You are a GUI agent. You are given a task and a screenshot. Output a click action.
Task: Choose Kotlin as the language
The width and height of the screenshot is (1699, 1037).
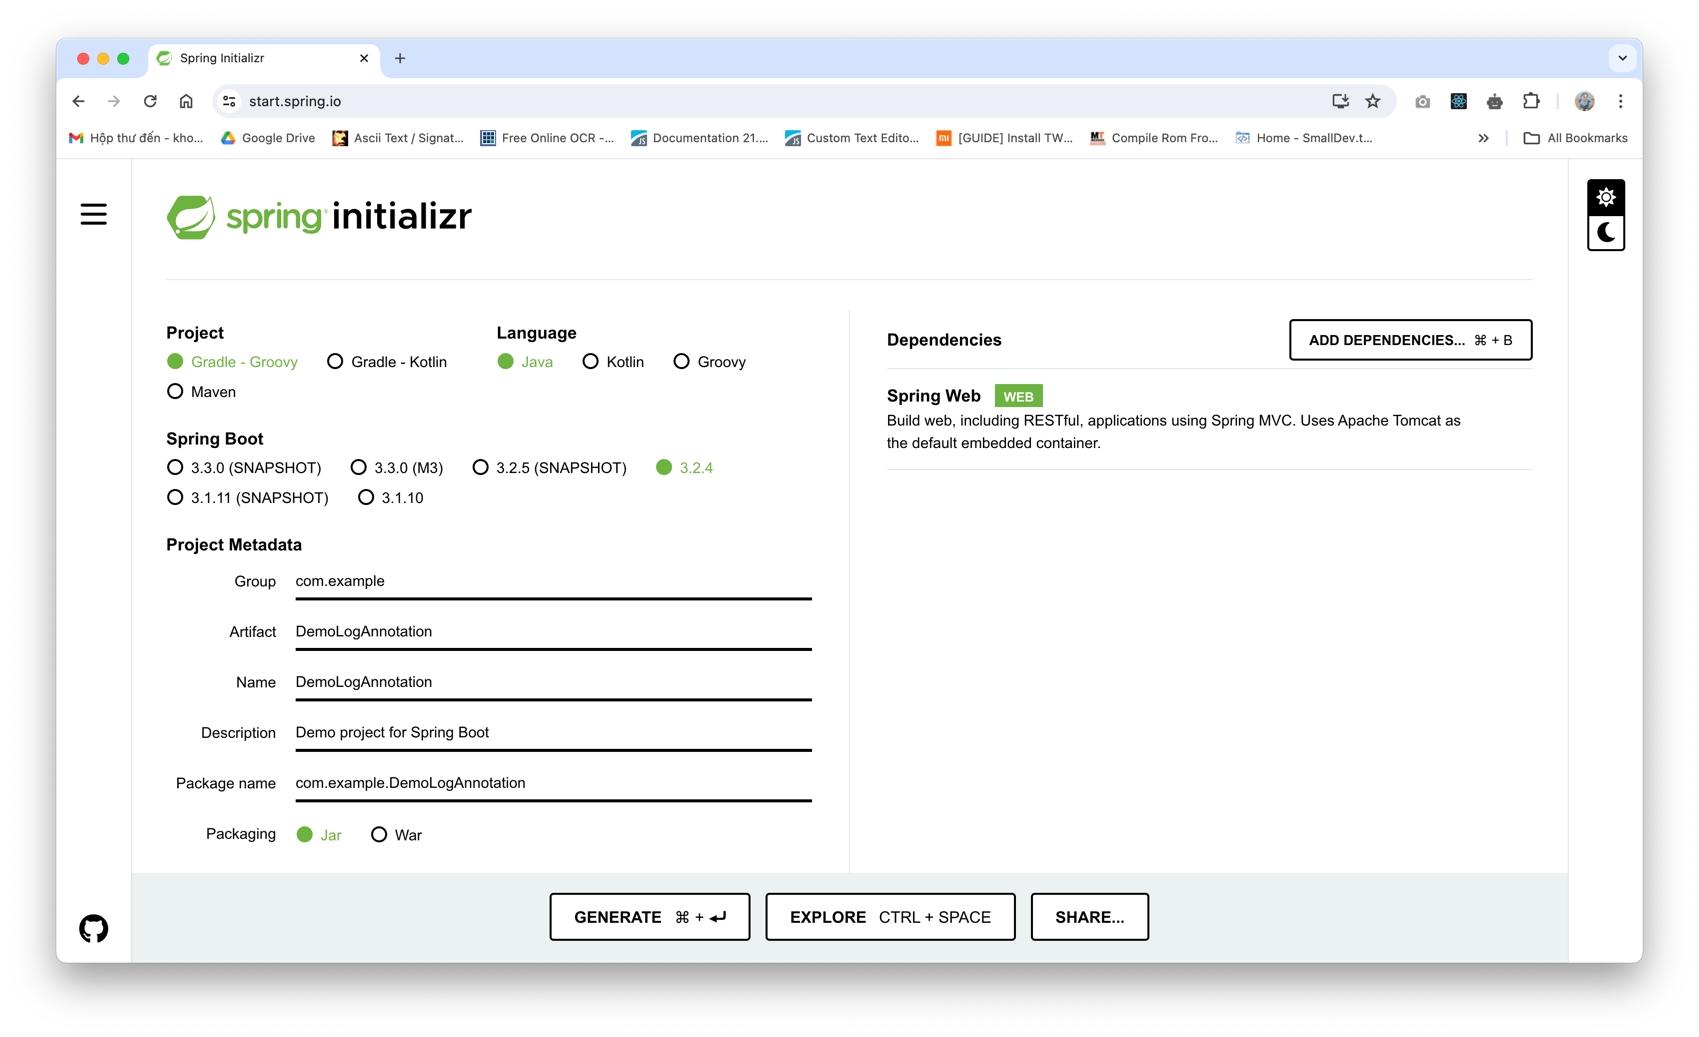pos(591,362)
